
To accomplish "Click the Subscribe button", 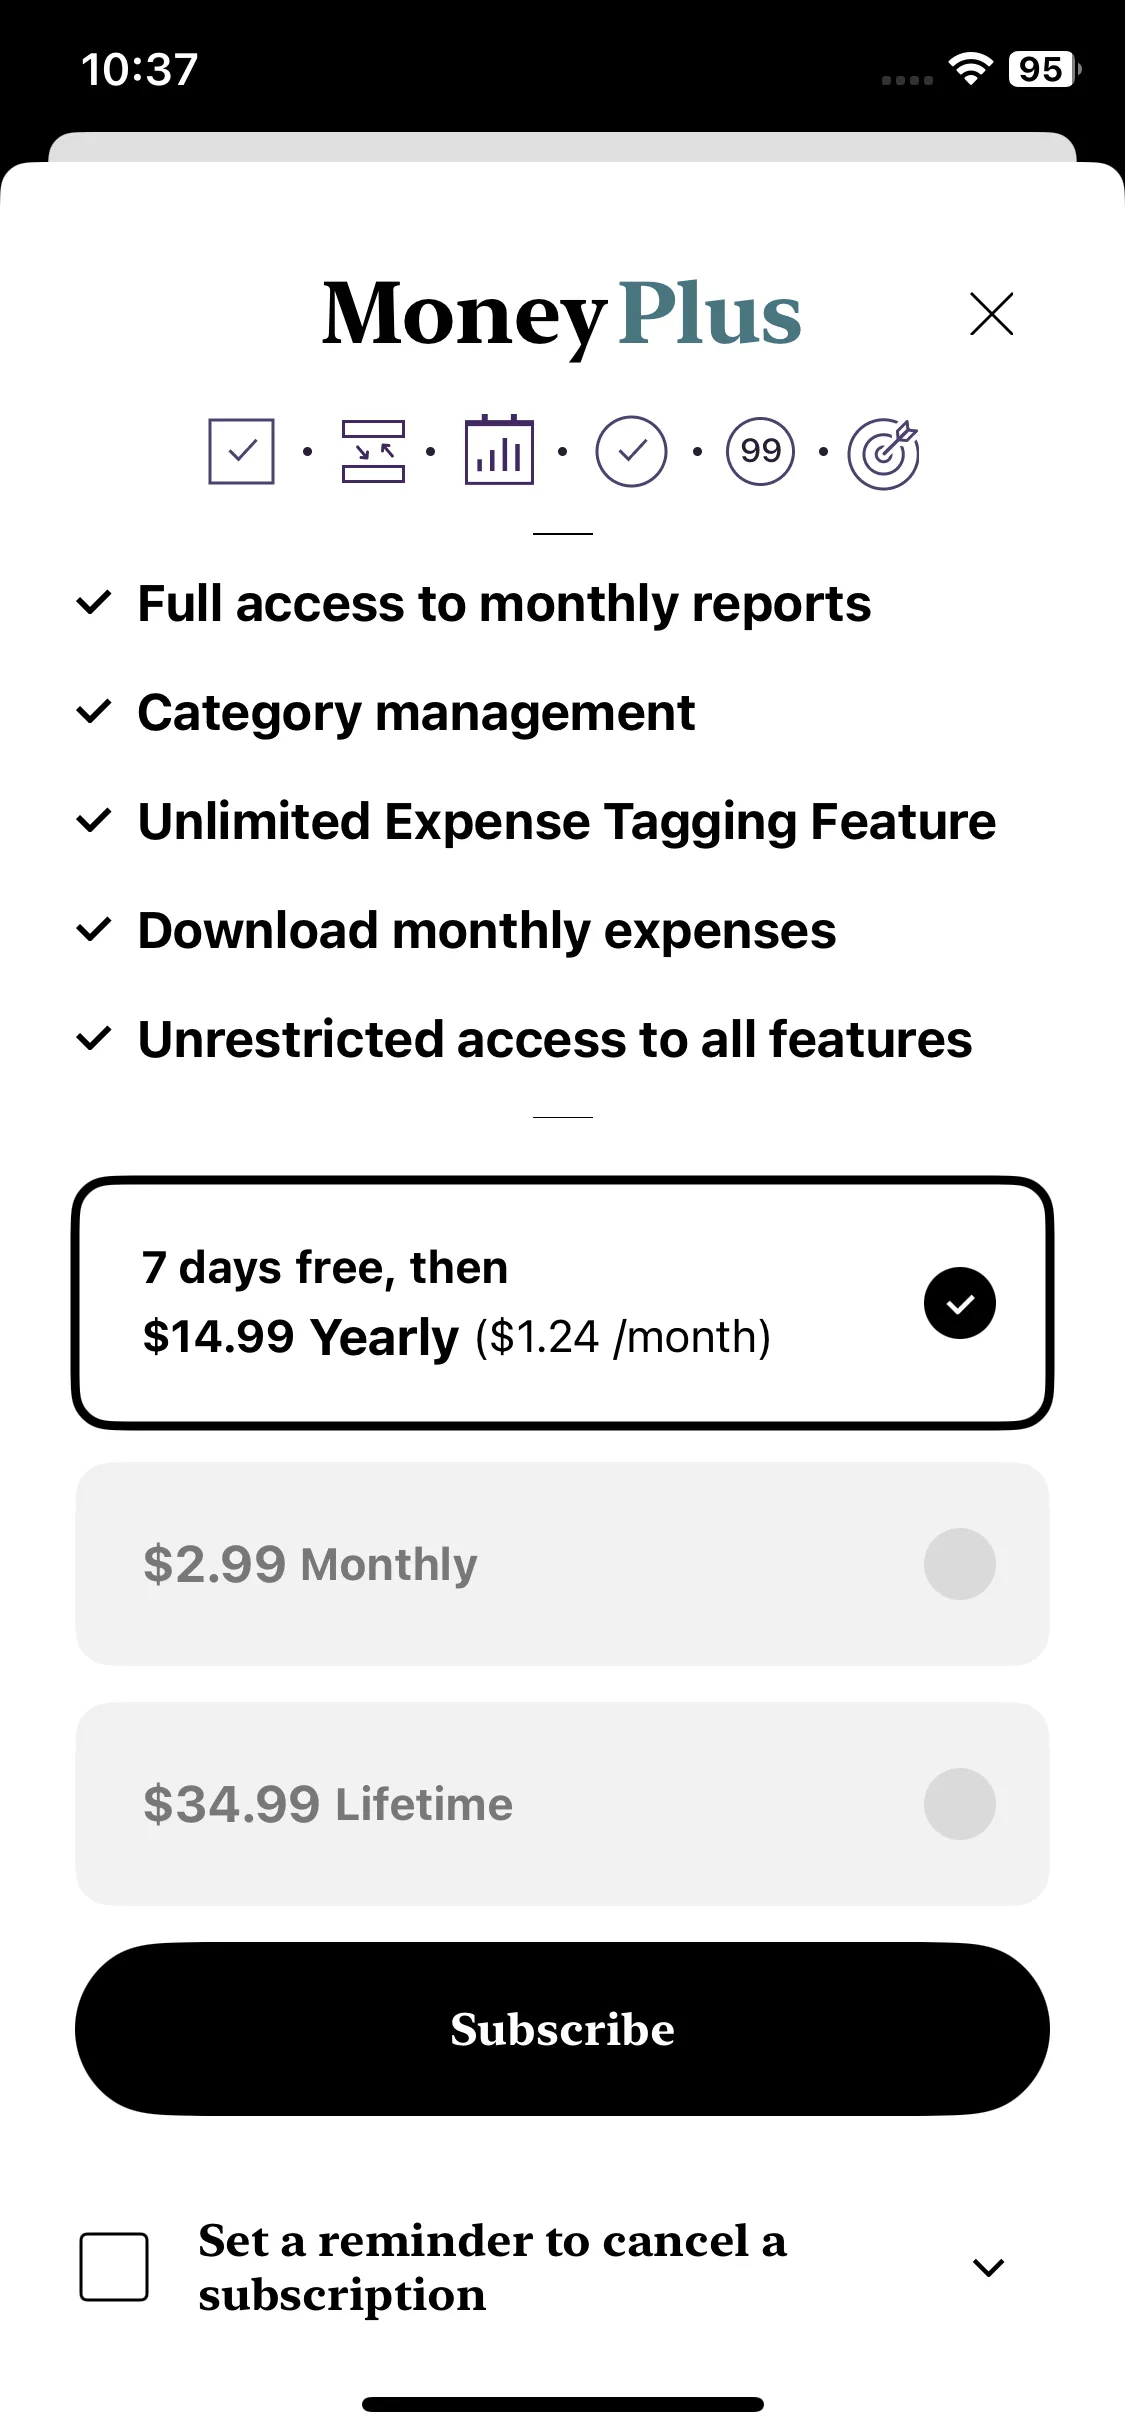I will 562,2029.
